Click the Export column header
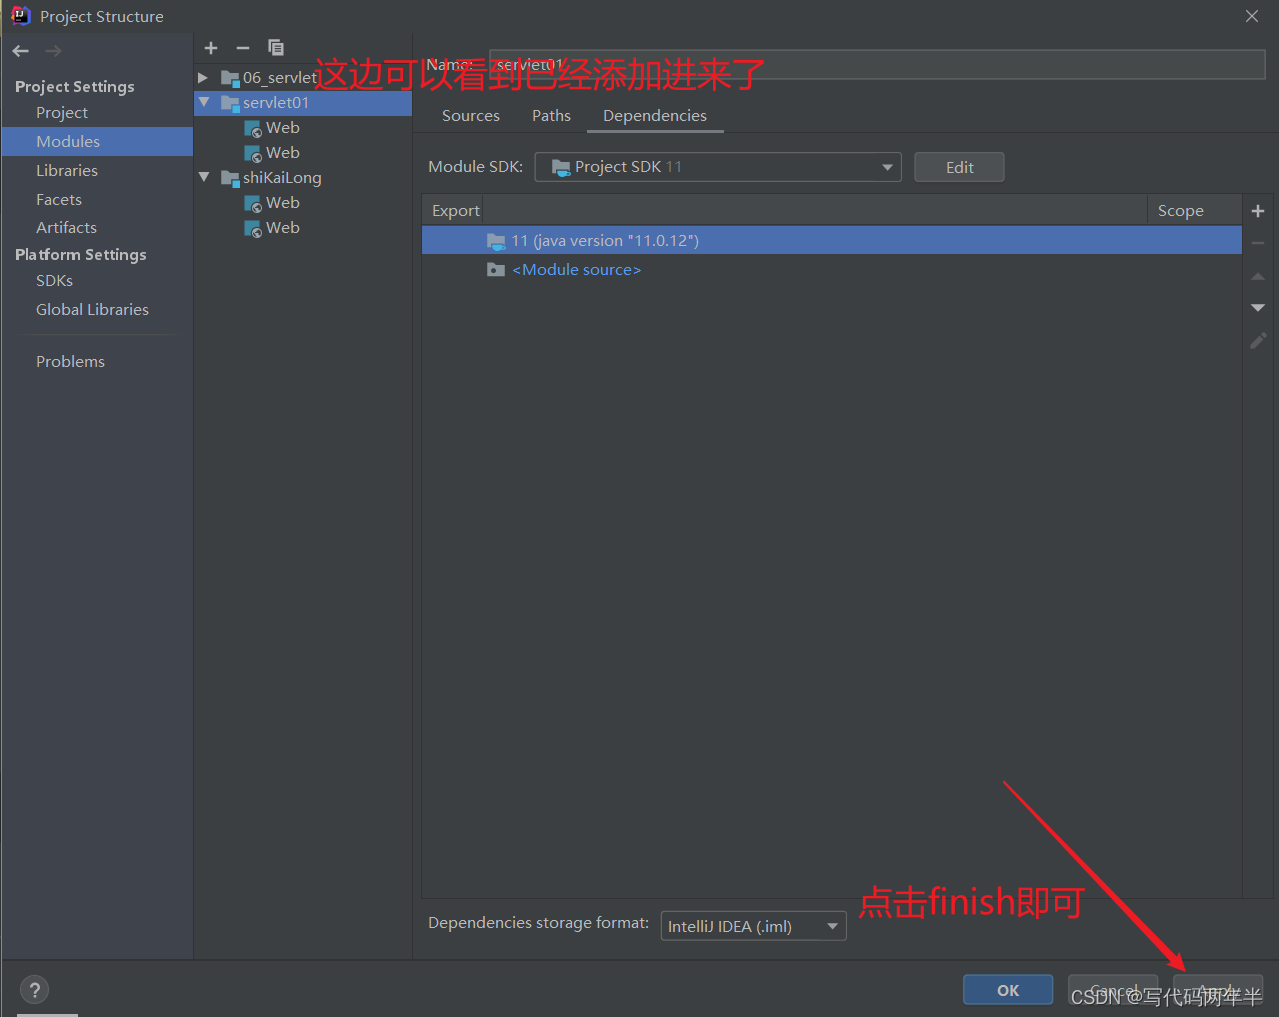 pyautogui.click(x=455, y=211)
